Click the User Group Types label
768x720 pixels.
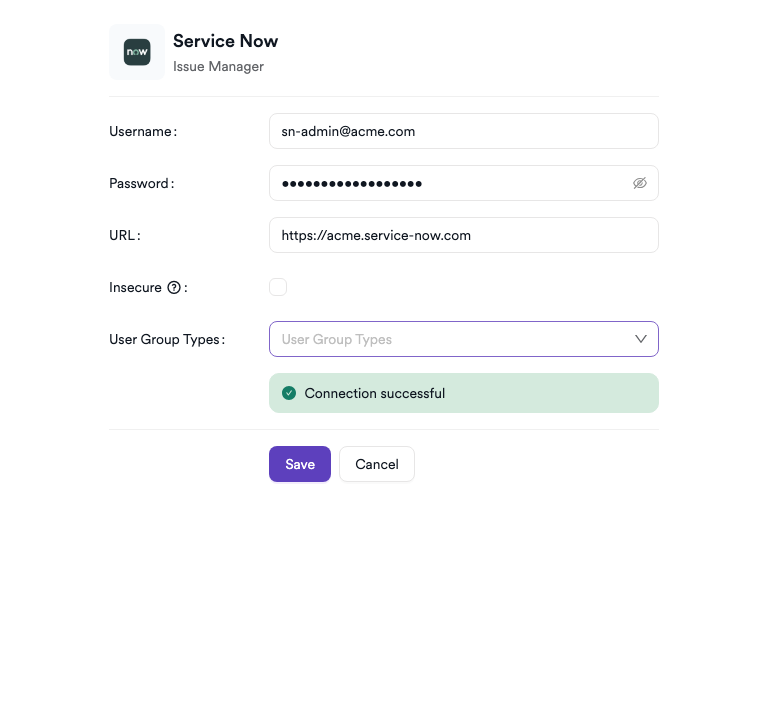click(x=165, y=339)
